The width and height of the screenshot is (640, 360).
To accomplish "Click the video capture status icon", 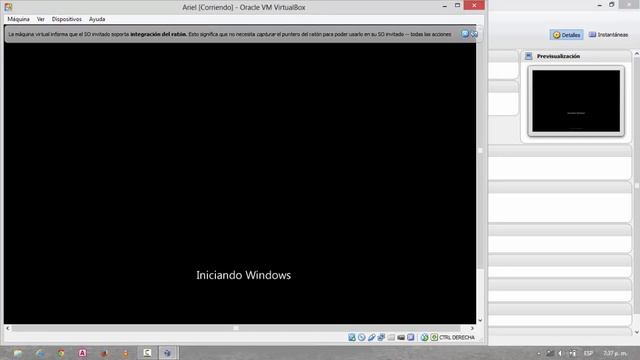I will (x=401, y=337).
